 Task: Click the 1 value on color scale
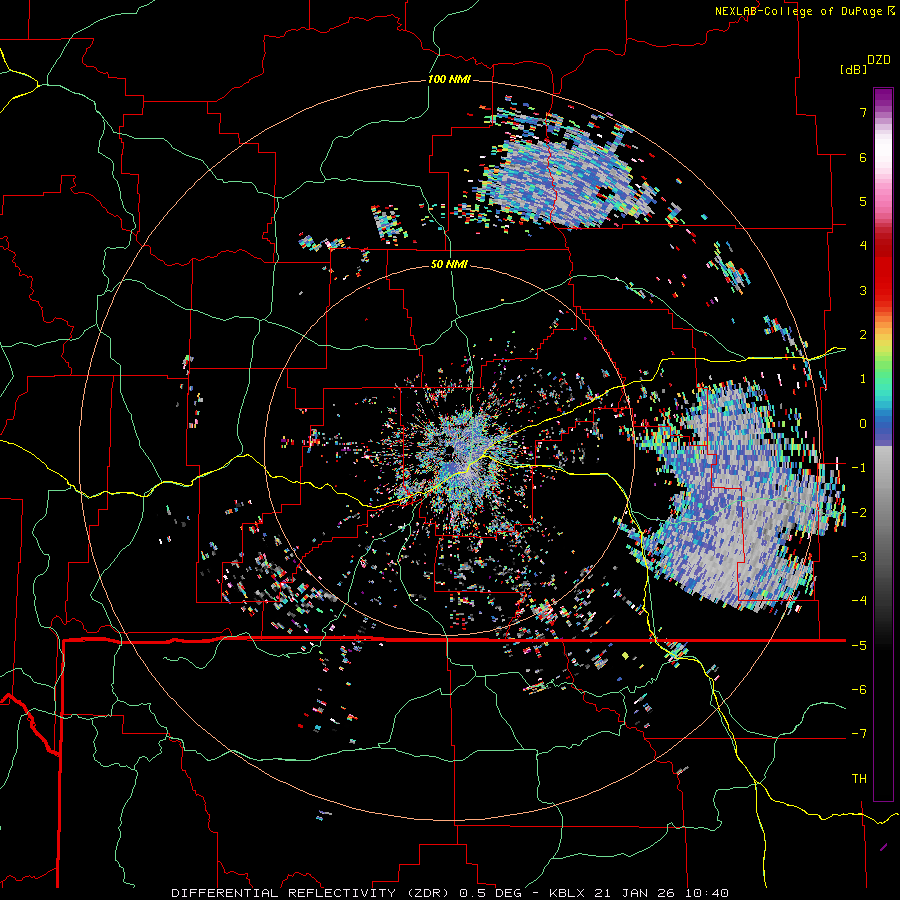coord(863,379)
